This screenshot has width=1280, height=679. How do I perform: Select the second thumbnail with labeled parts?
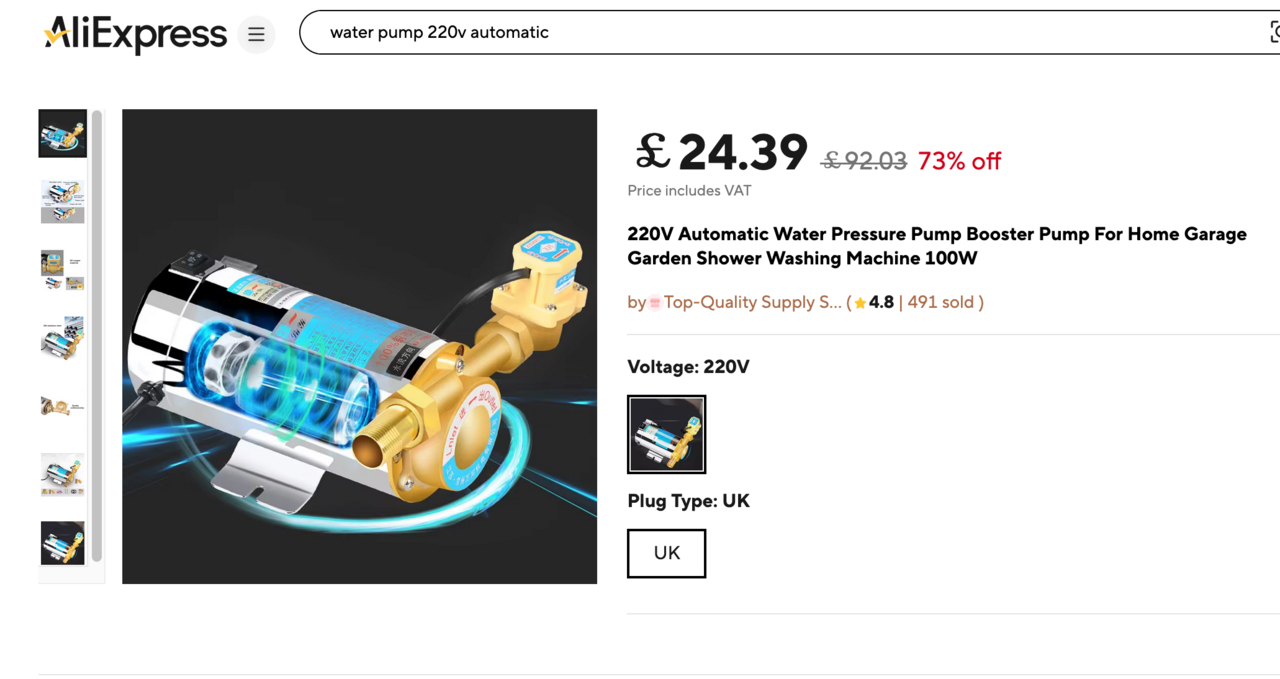click(x=63, y=202)
